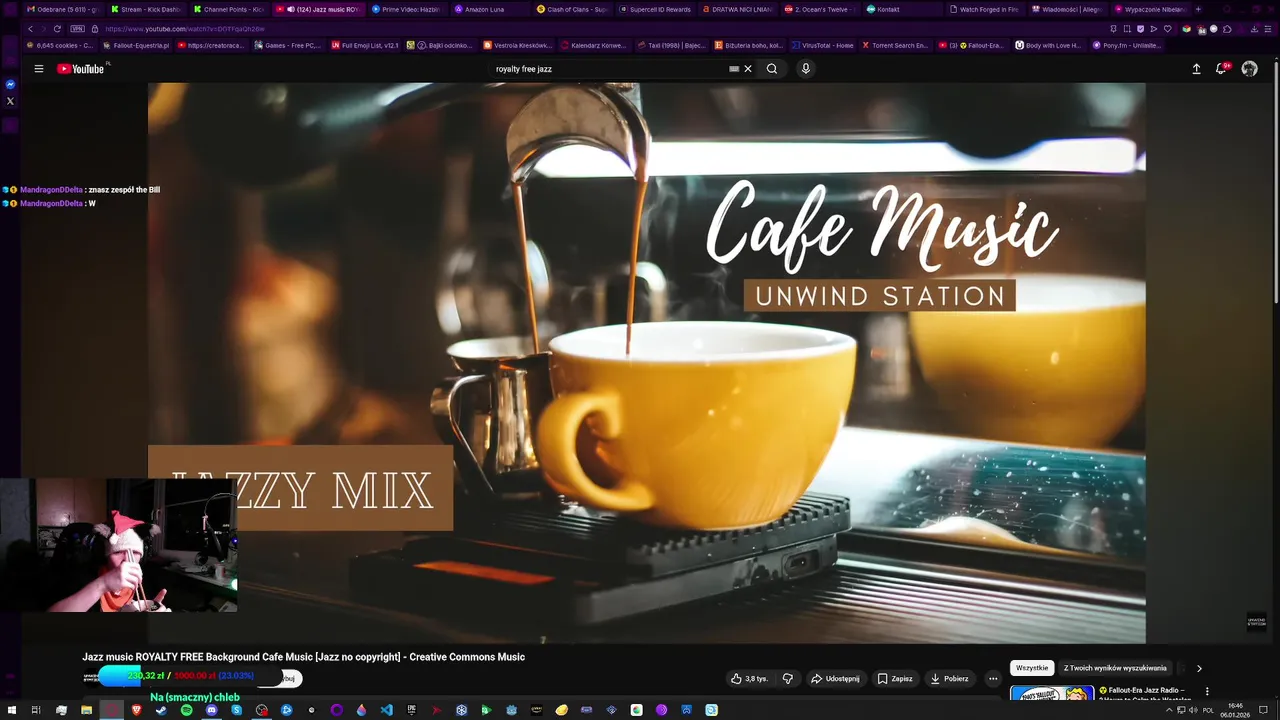The height and width of the screenshot is (720, 1280).
Task: Click into the royalty free jazz search field
Action: pyautogui.click(x=609, y=69)
